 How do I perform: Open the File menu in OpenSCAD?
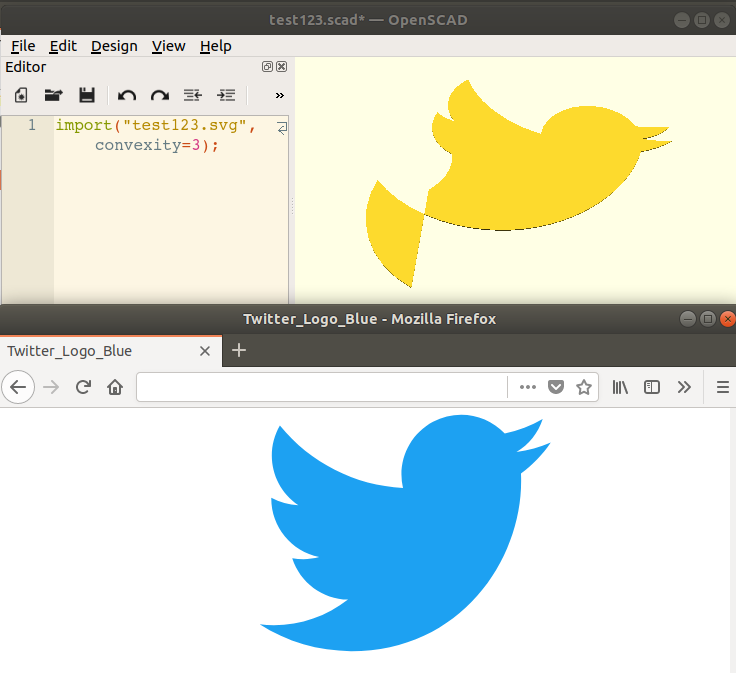tap(23, 46)
